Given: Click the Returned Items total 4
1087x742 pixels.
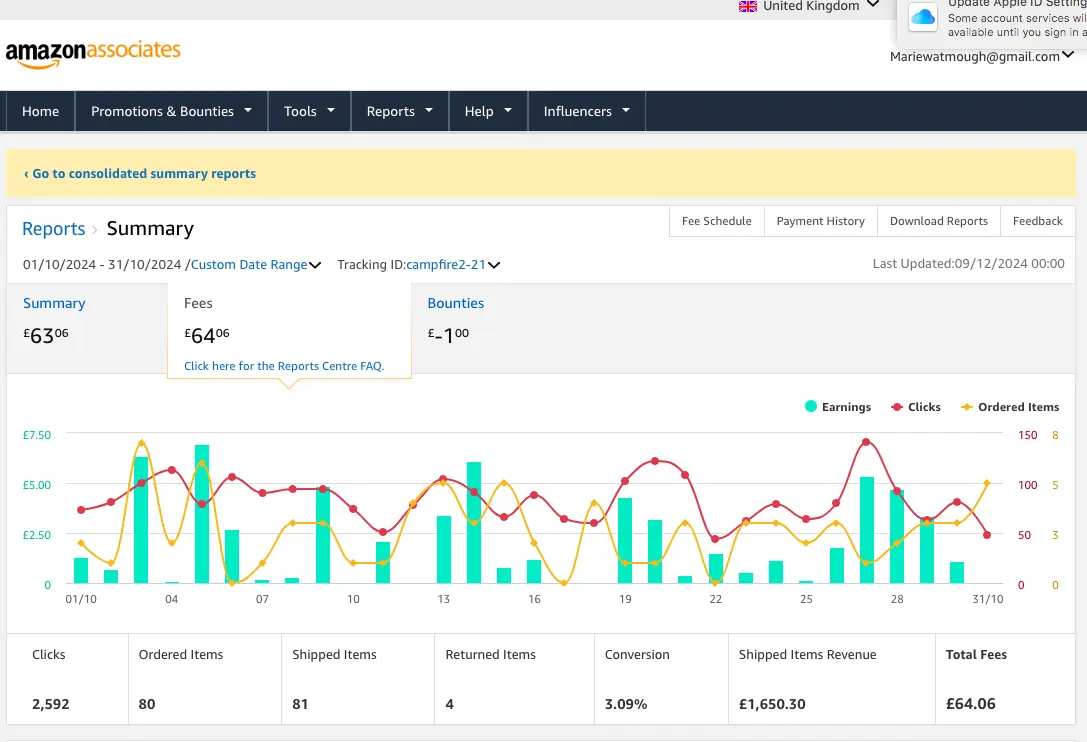Looking at the screenshot, I should click(449, 704).
